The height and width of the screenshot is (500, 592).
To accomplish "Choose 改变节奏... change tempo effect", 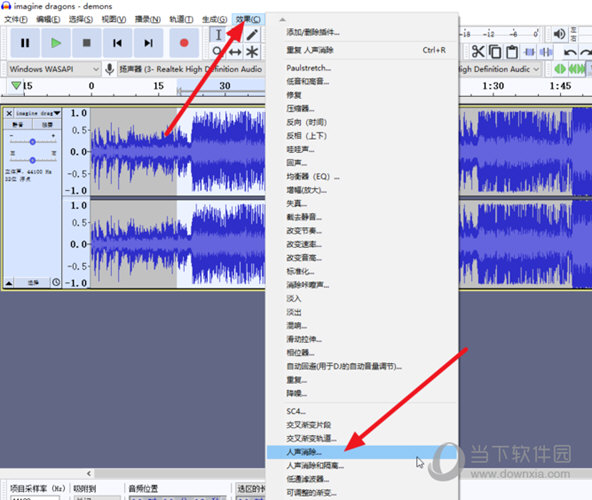I will click(x=362, y=231).
